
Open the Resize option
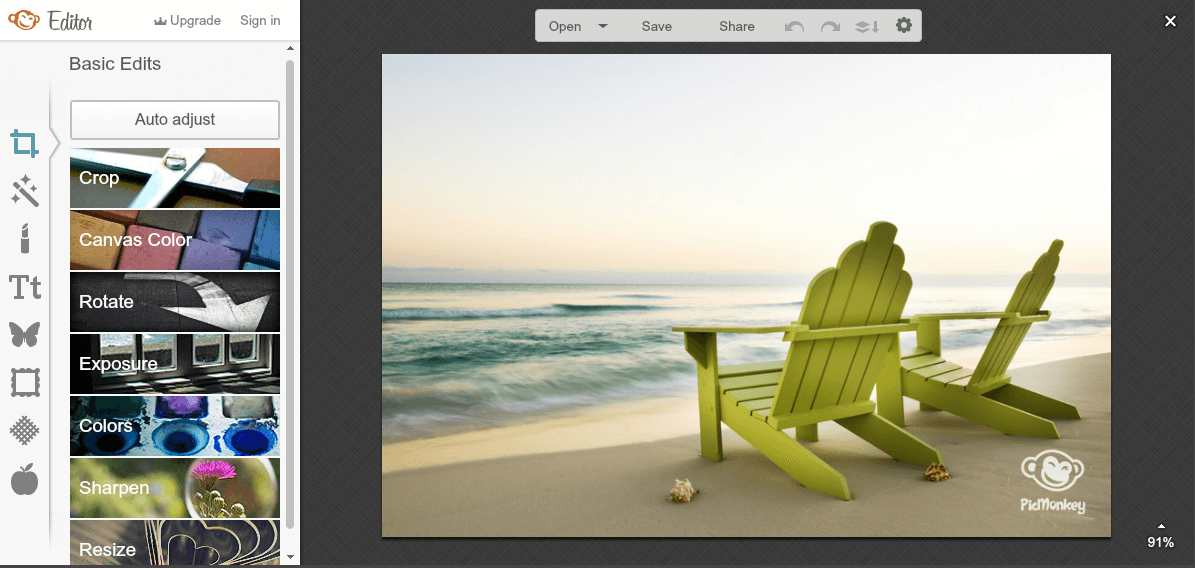(x=175, y=543)
